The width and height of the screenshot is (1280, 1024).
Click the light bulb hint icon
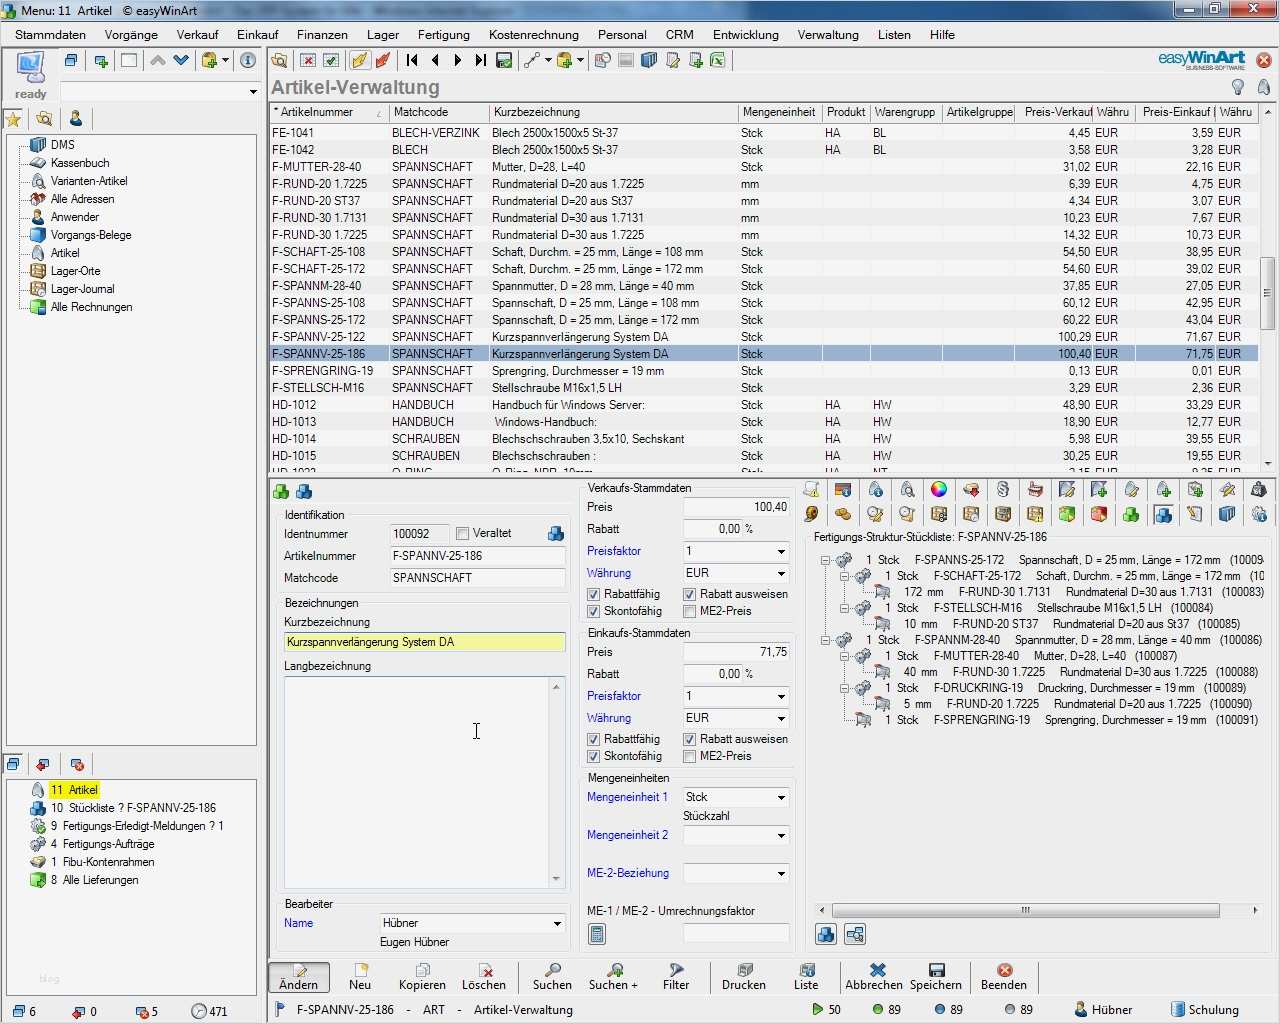click(x=1238, y=87)
